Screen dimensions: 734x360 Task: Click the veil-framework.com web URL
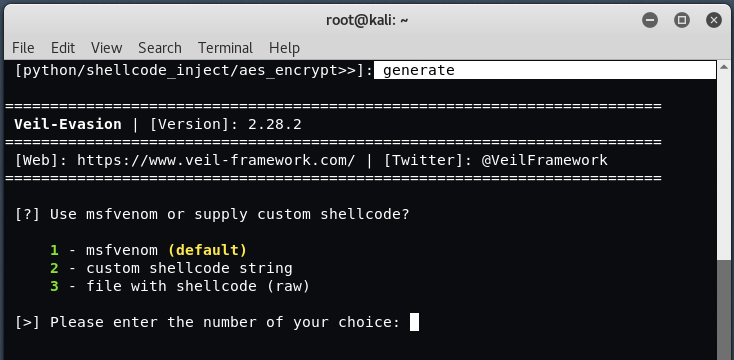point(216,160)
